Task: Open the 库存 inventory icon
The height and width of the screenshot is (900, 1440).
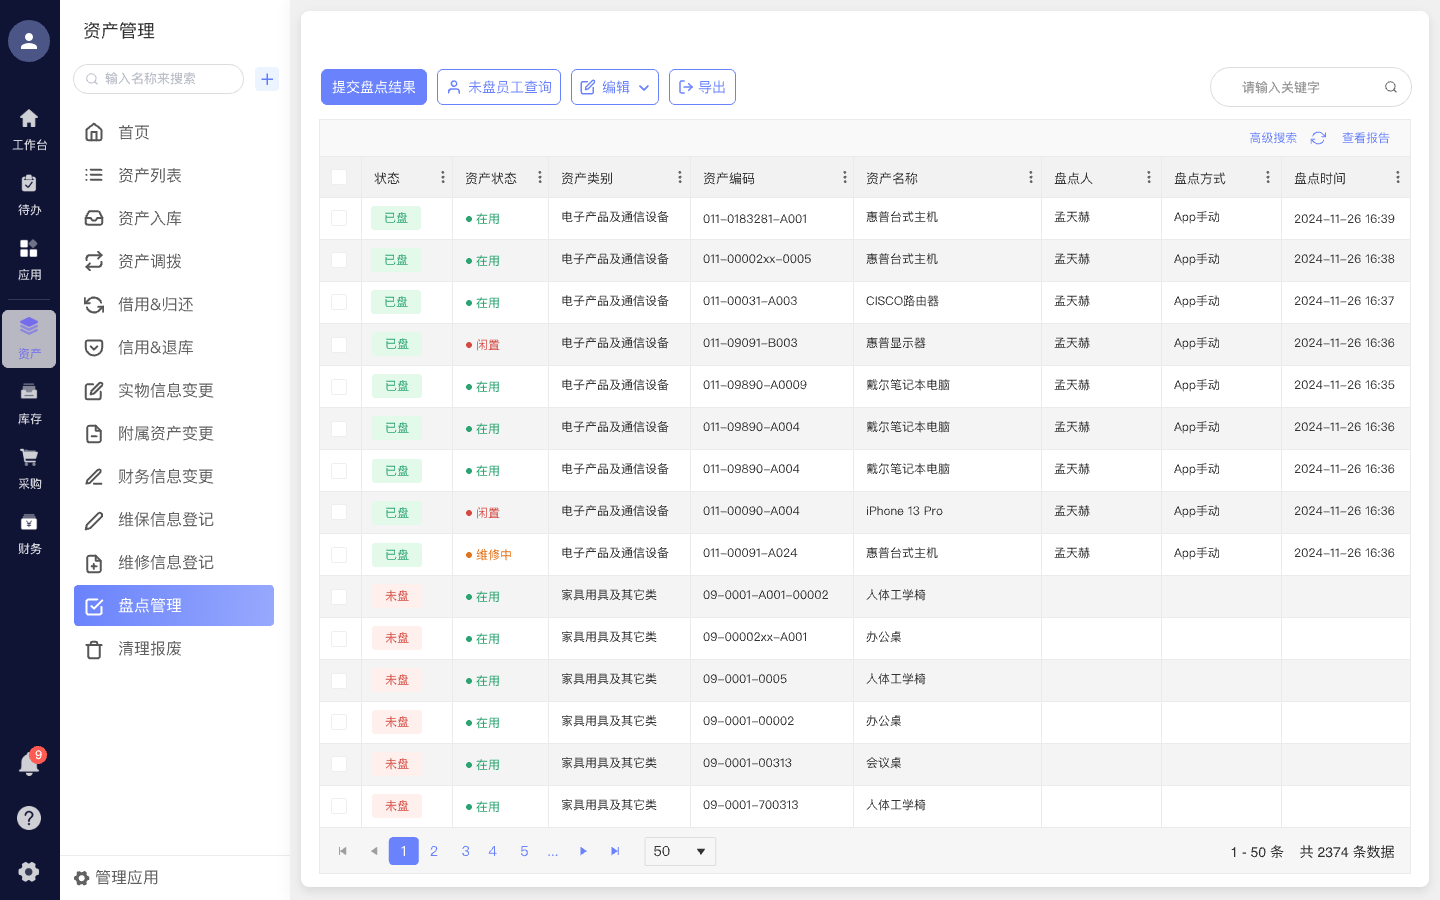Action: point(29,403)
